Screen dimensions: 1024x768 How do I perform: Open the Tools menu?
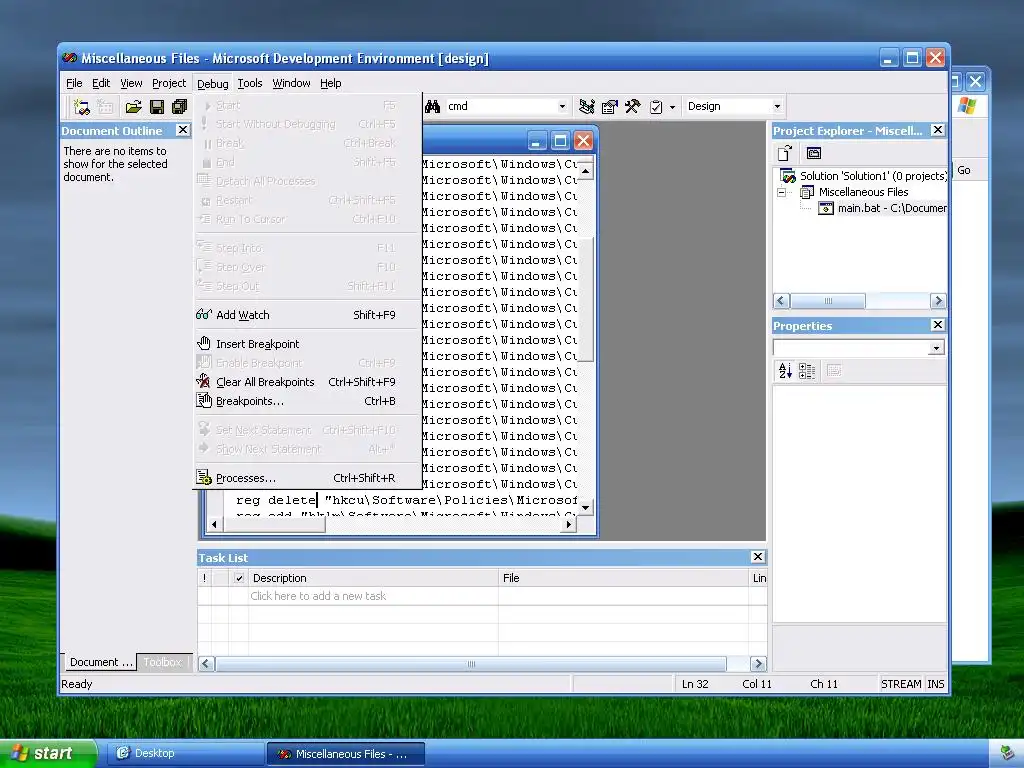coord(249,83)
